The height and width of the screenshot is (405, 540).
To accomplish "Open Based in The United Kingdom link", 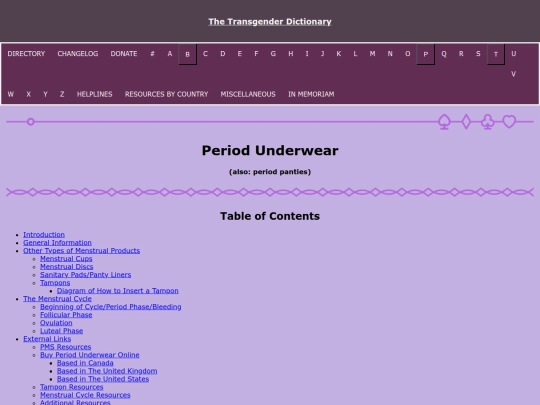I will [107, 371].
